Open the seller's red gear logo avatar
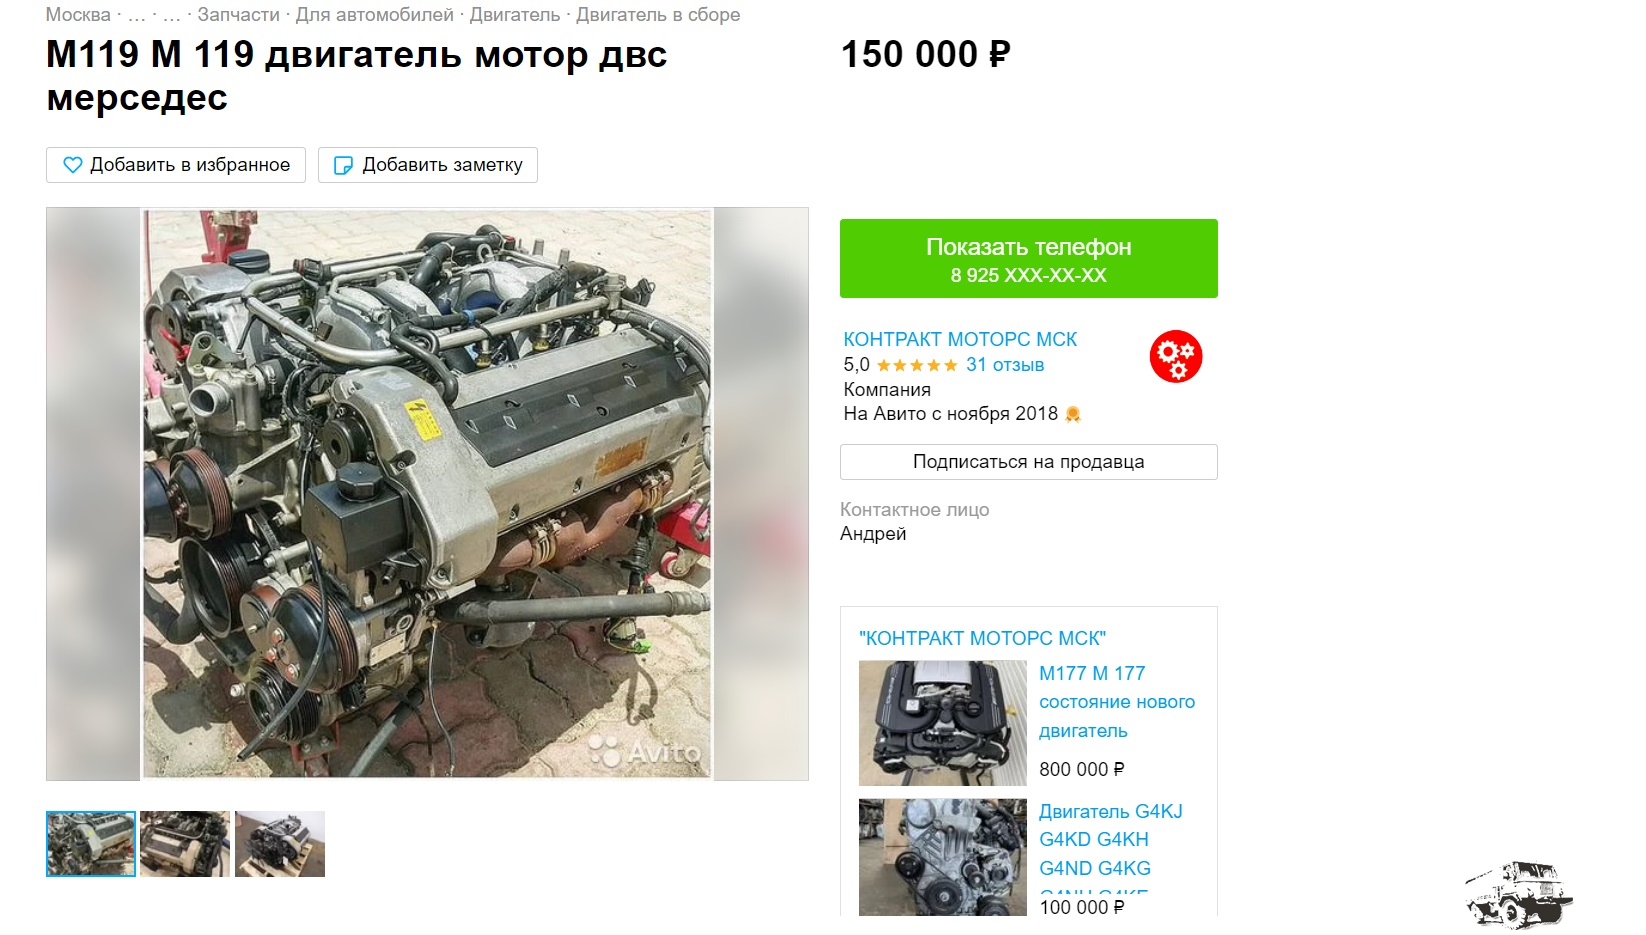This screenshot has width=1646, height=935. [x=1175, y=357]
